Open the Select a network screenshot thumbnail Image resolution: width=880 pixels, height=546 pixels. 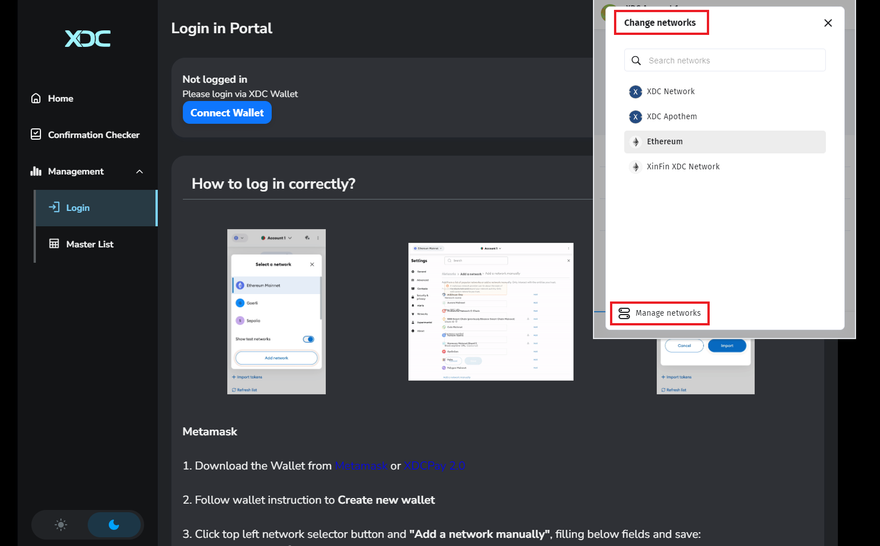(x=276, y=312)
